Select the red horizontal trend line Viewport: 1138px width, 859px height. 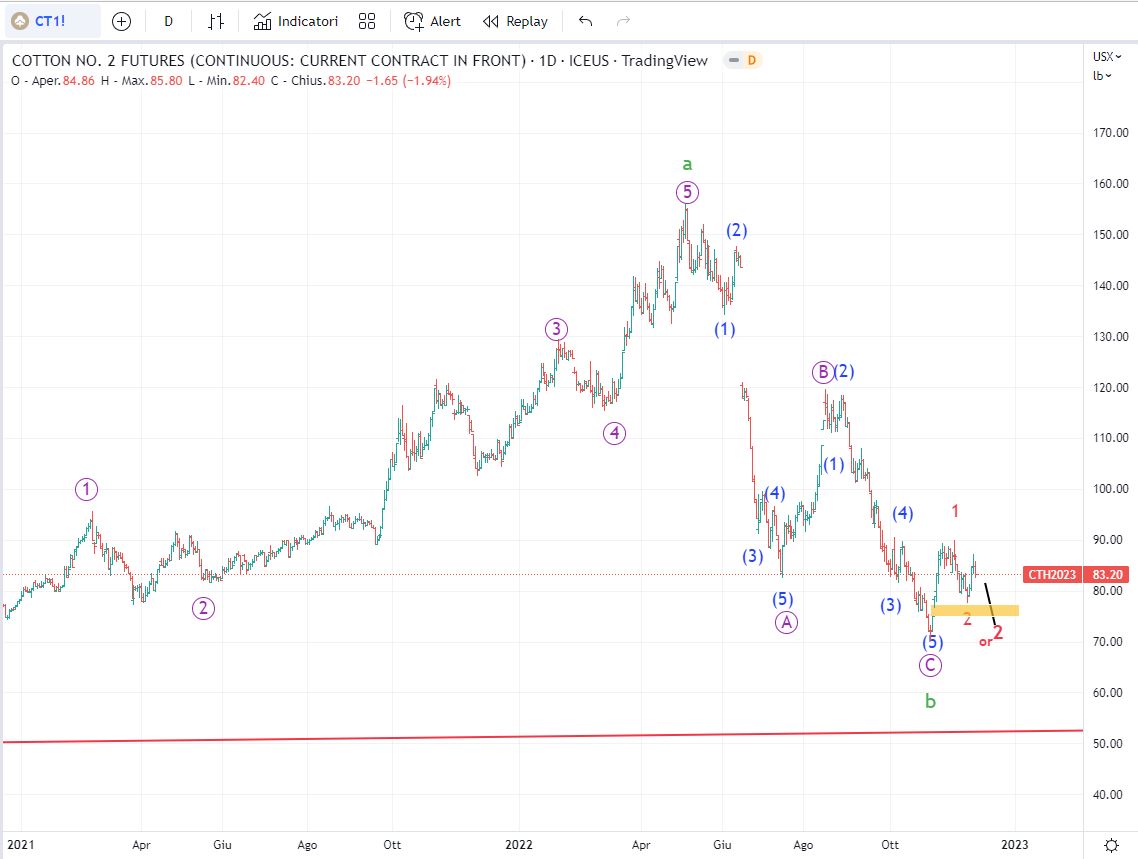click(x=543, y=736)
